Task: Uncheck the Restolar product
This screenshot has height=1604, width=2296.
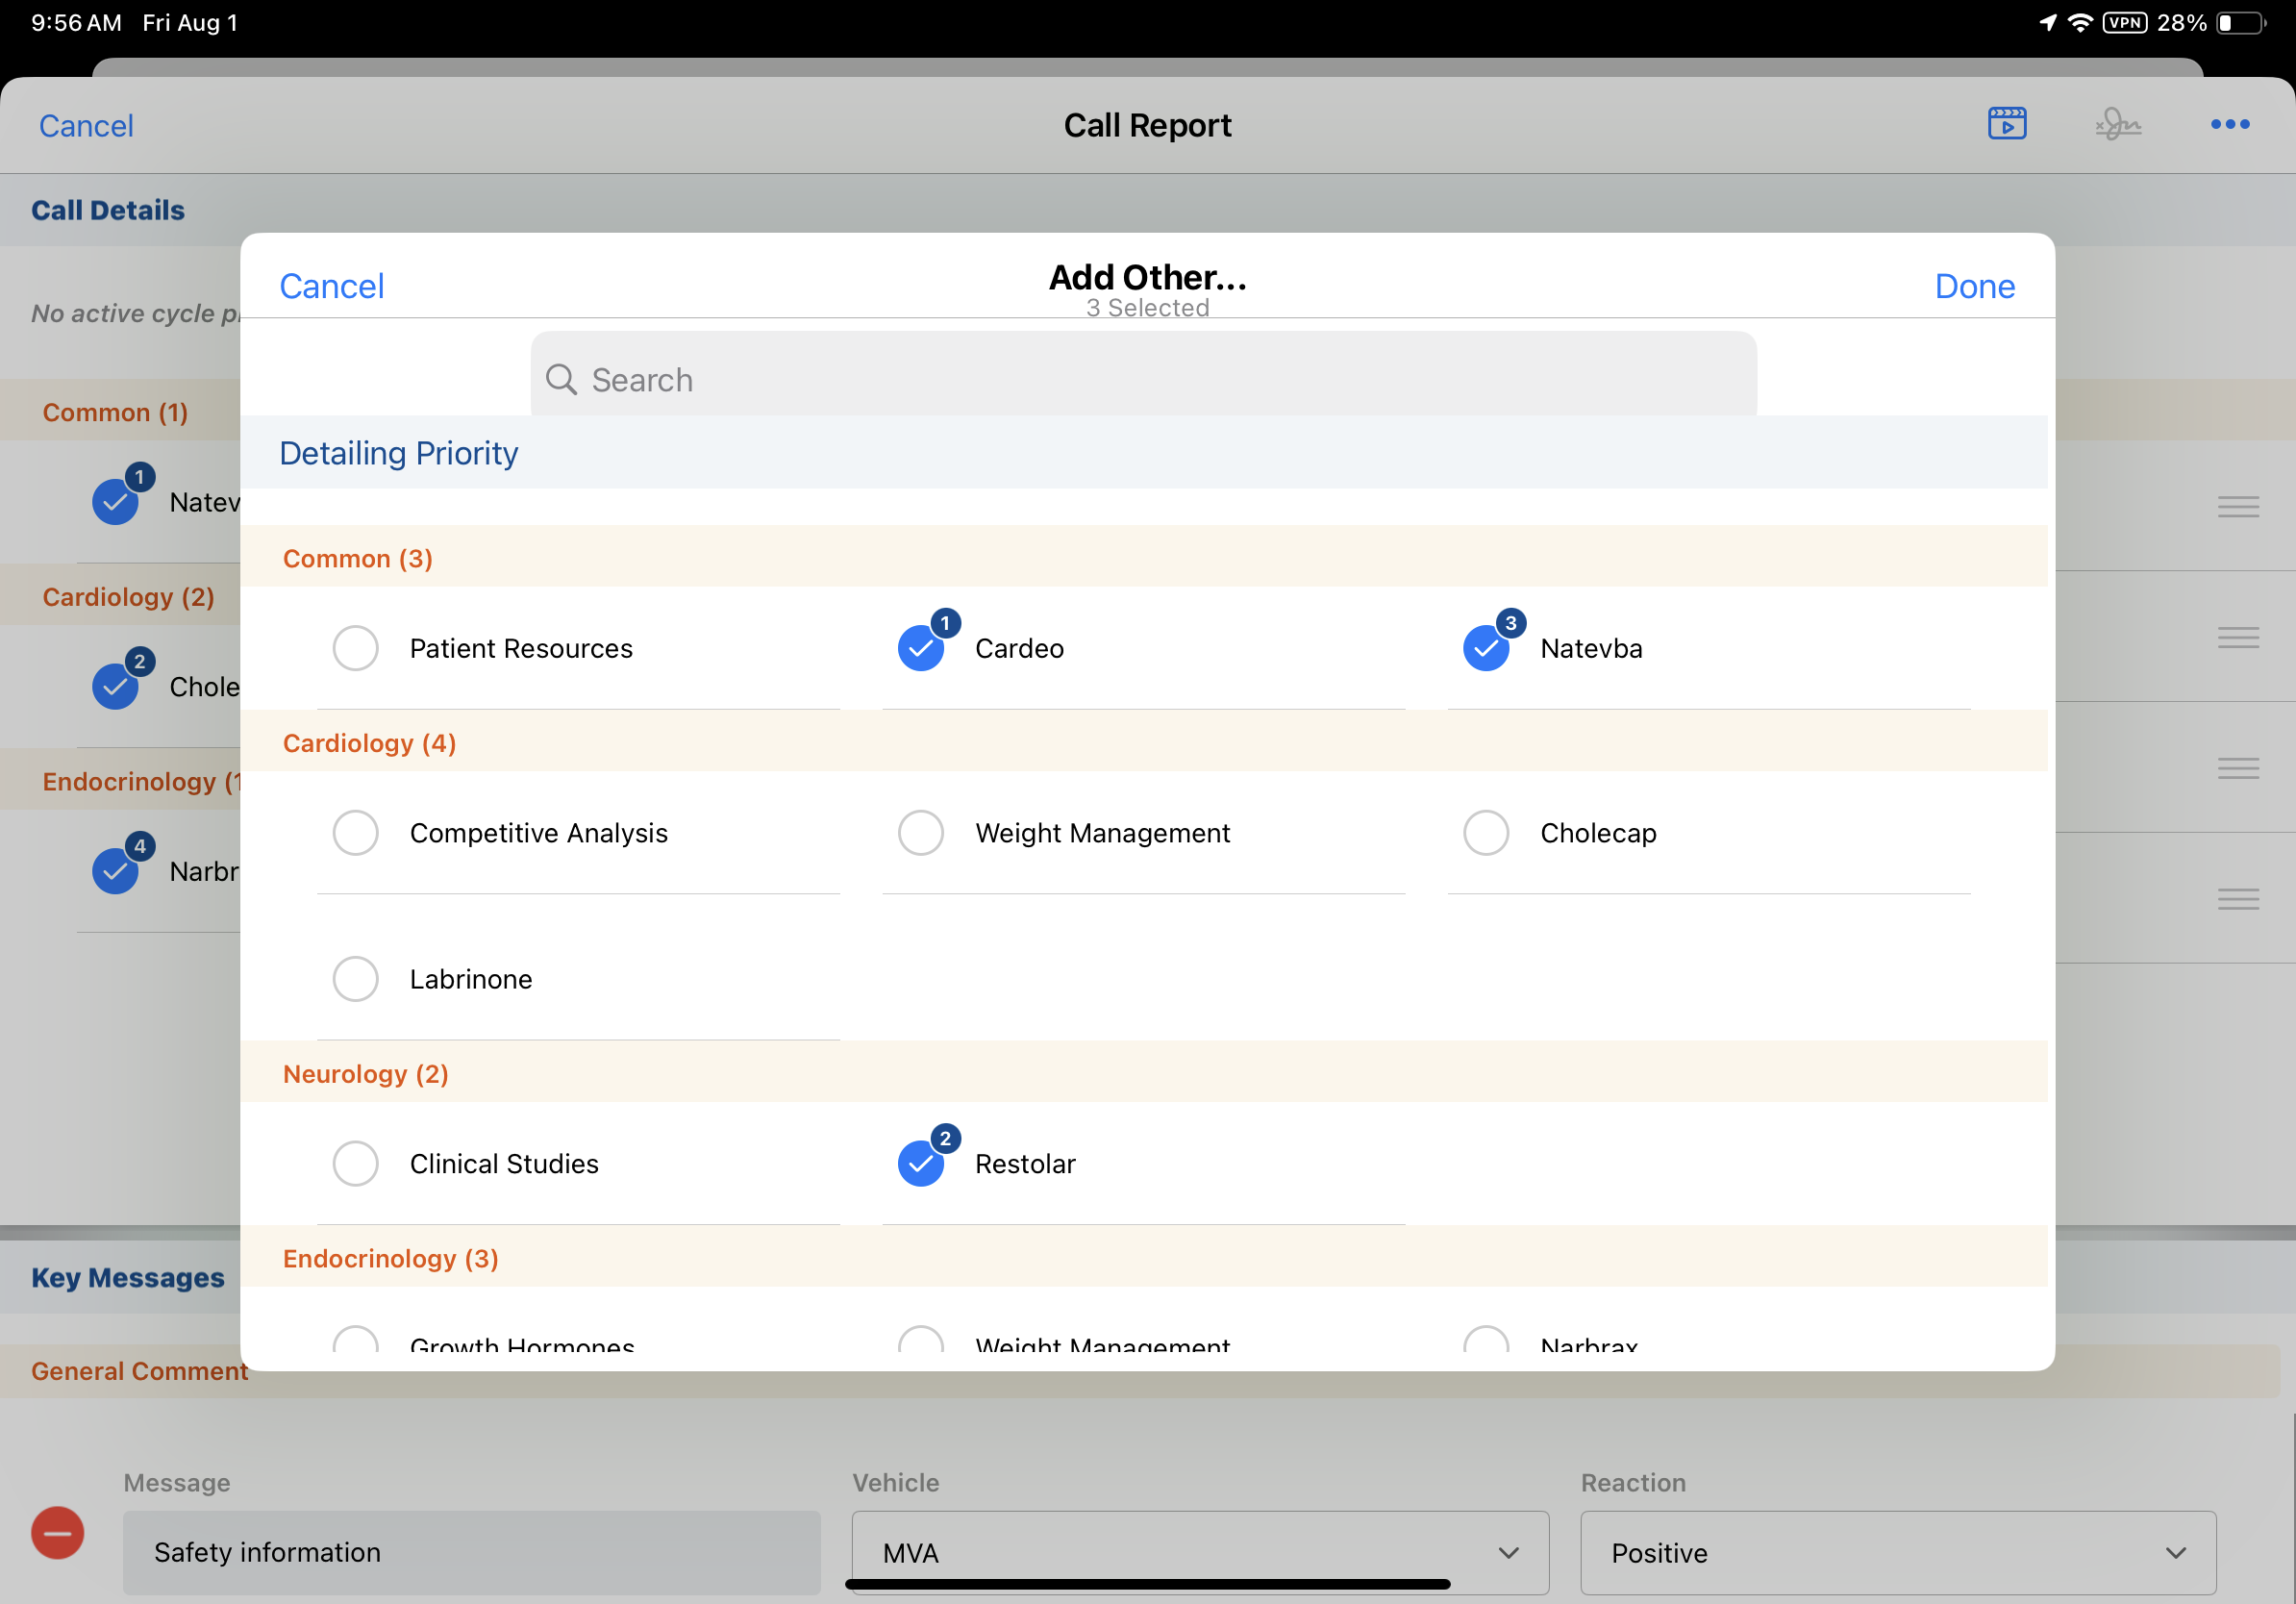Action: coord(921,1163)
